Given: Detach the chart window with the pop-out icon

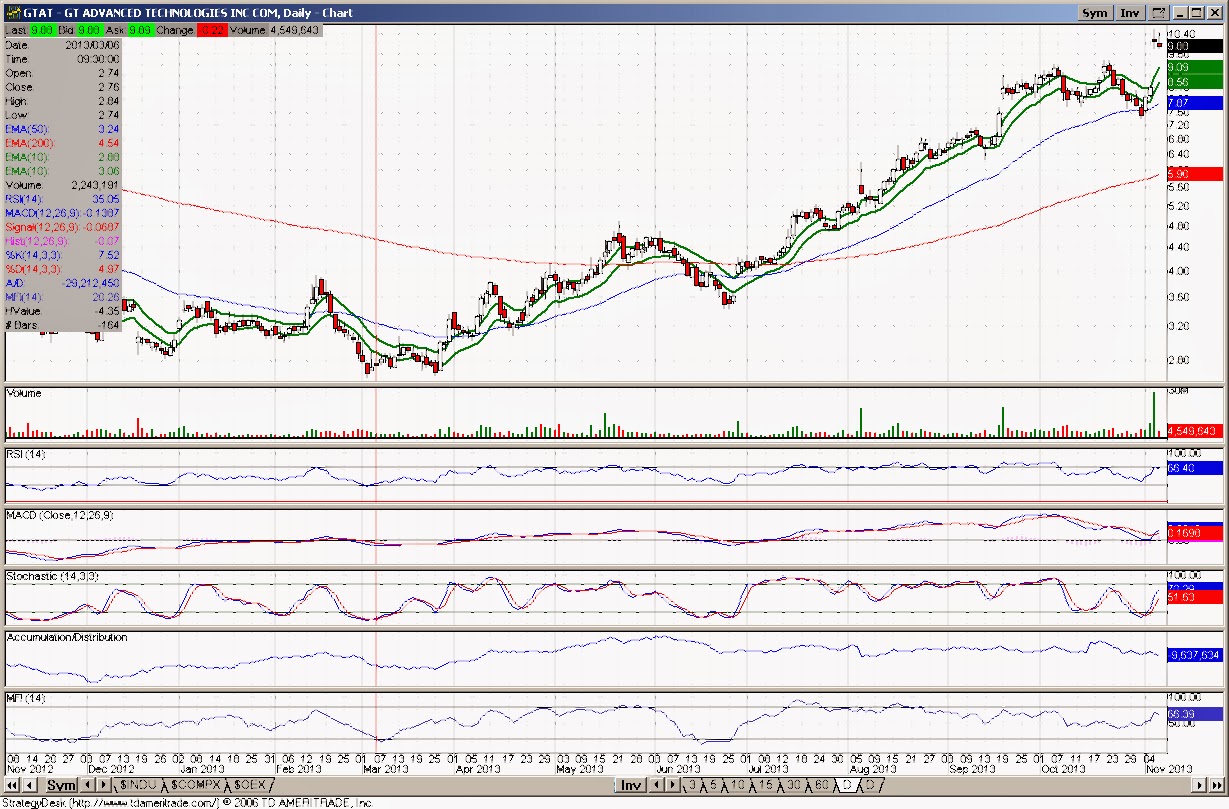Looking at the screenshot, I should pos(1160,13).
